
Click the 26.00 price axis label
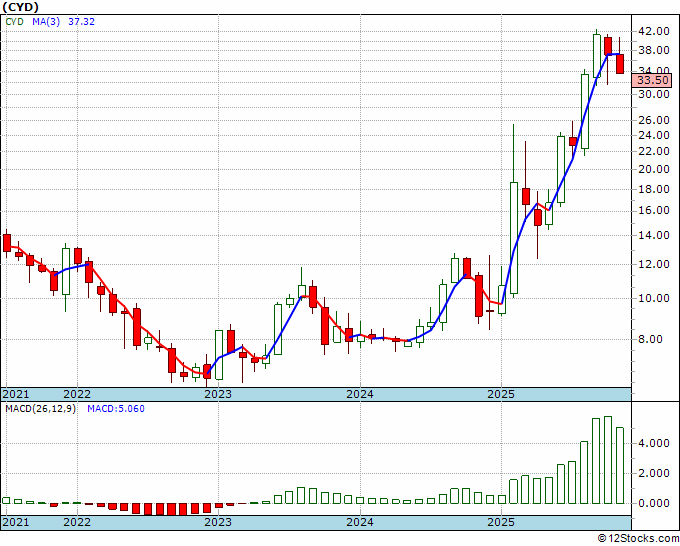654,120
